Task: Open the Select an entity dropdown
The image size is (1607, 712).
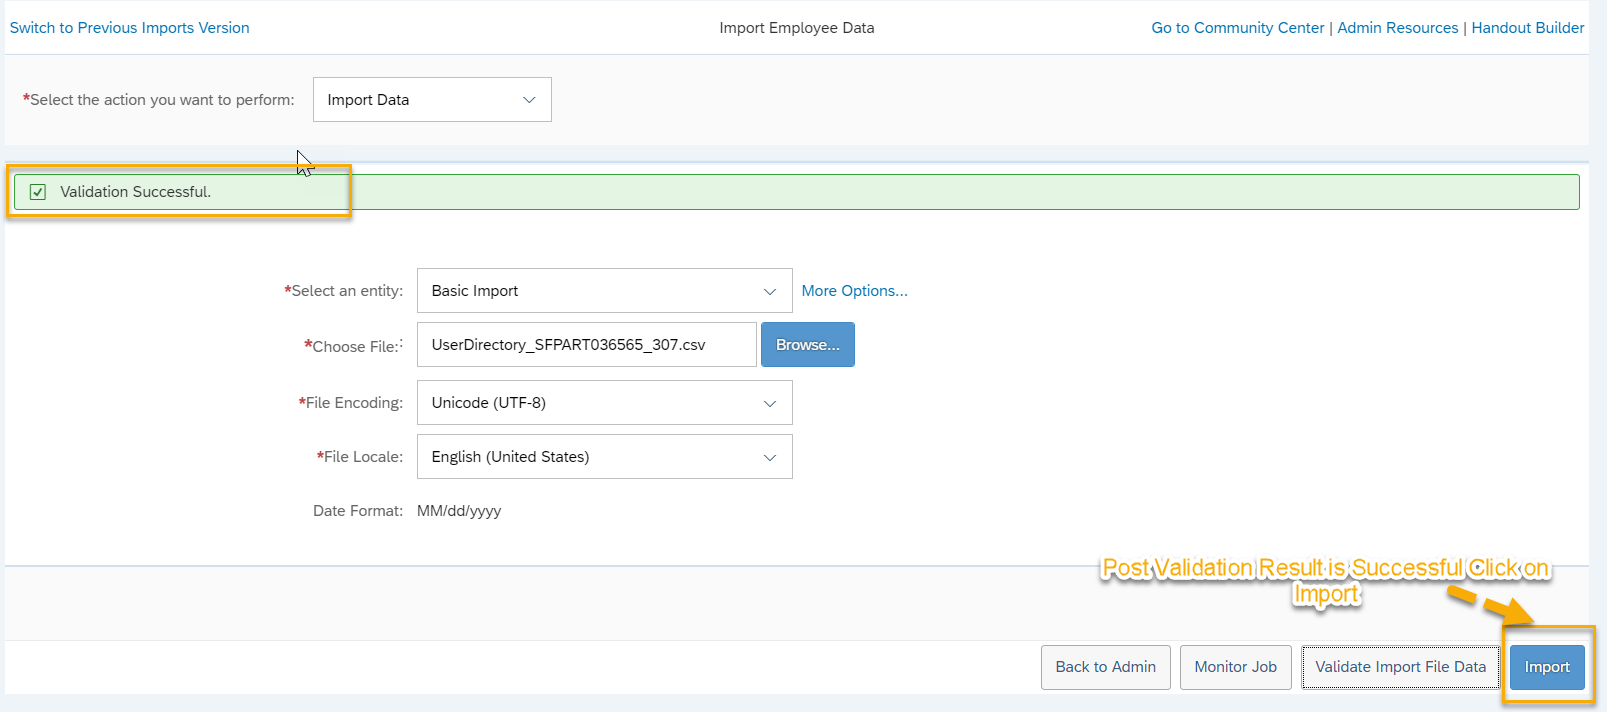Action: [603, 291]
